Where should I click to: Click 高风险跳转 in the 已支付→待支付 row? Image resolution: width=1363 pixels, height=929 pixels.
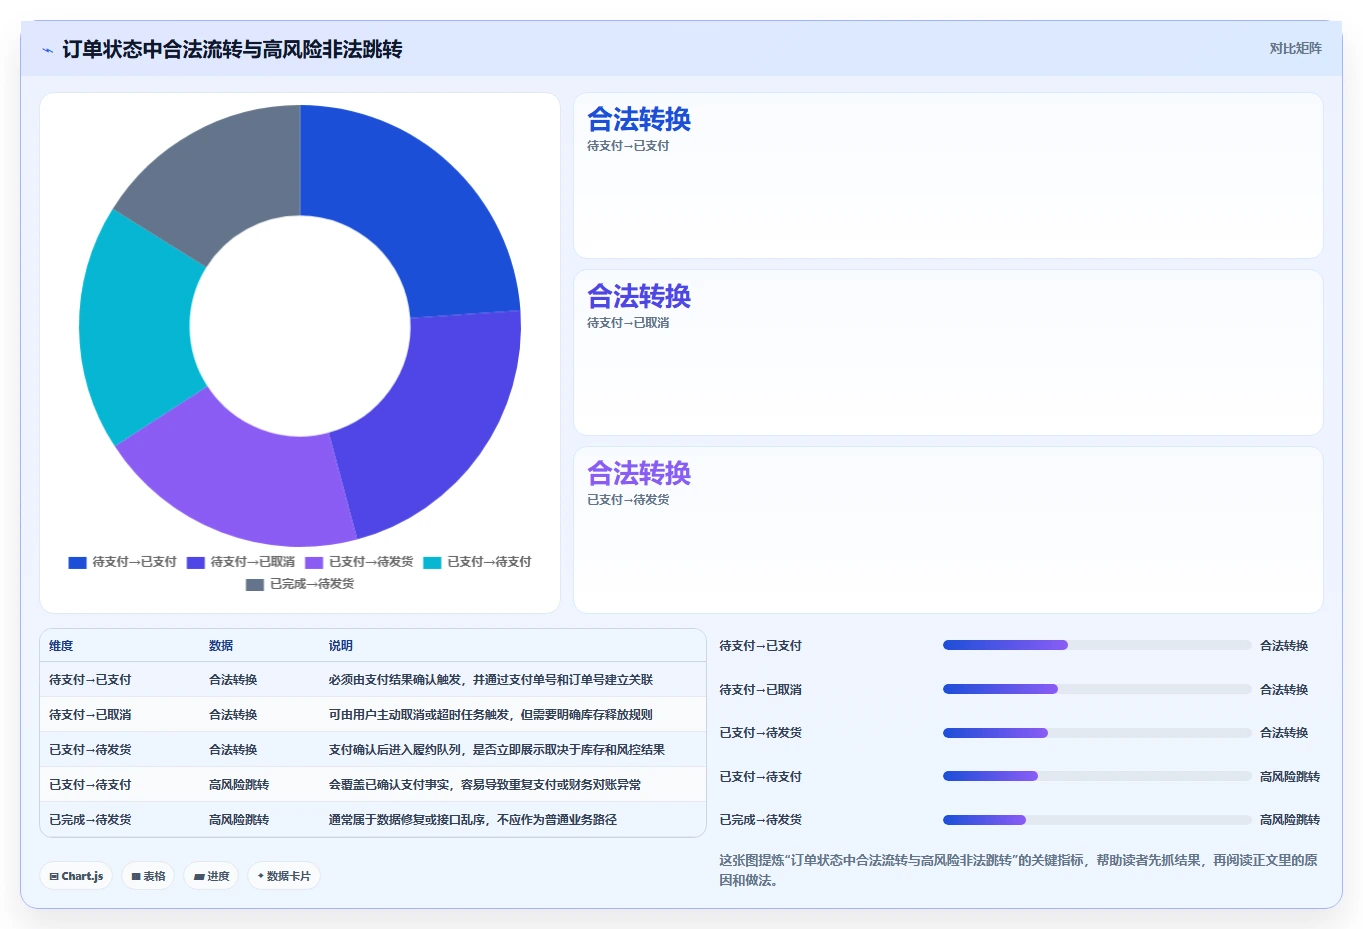(x=239, y=785)
